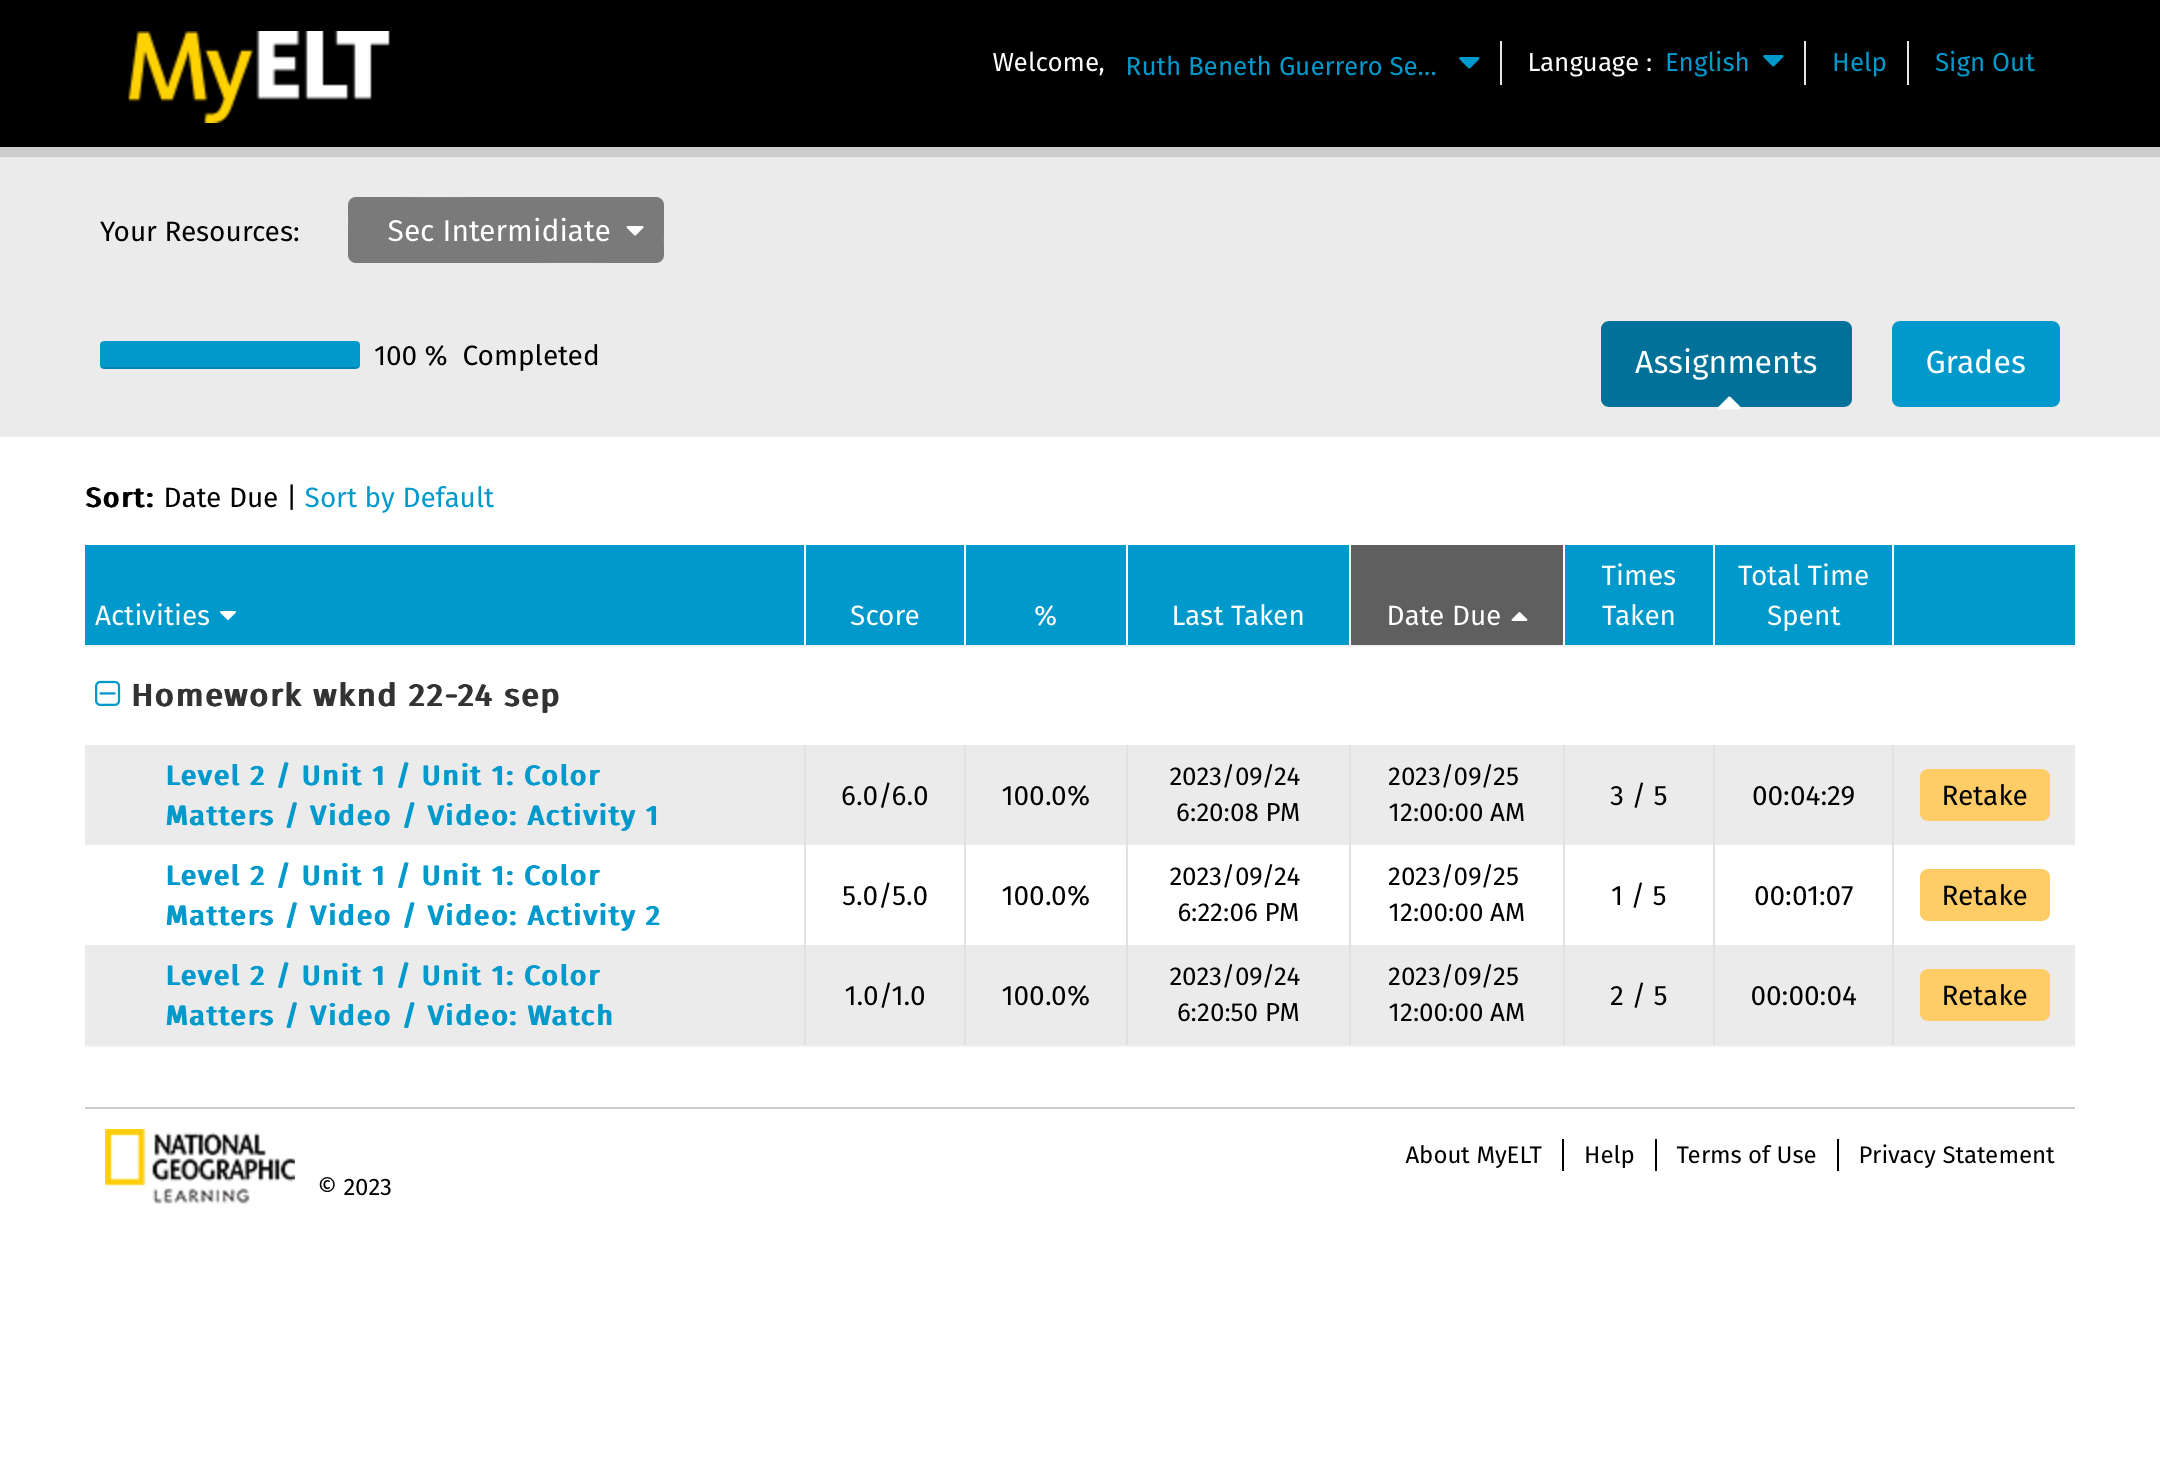Switch to the Assignments tab

[x=1725, y=363]
